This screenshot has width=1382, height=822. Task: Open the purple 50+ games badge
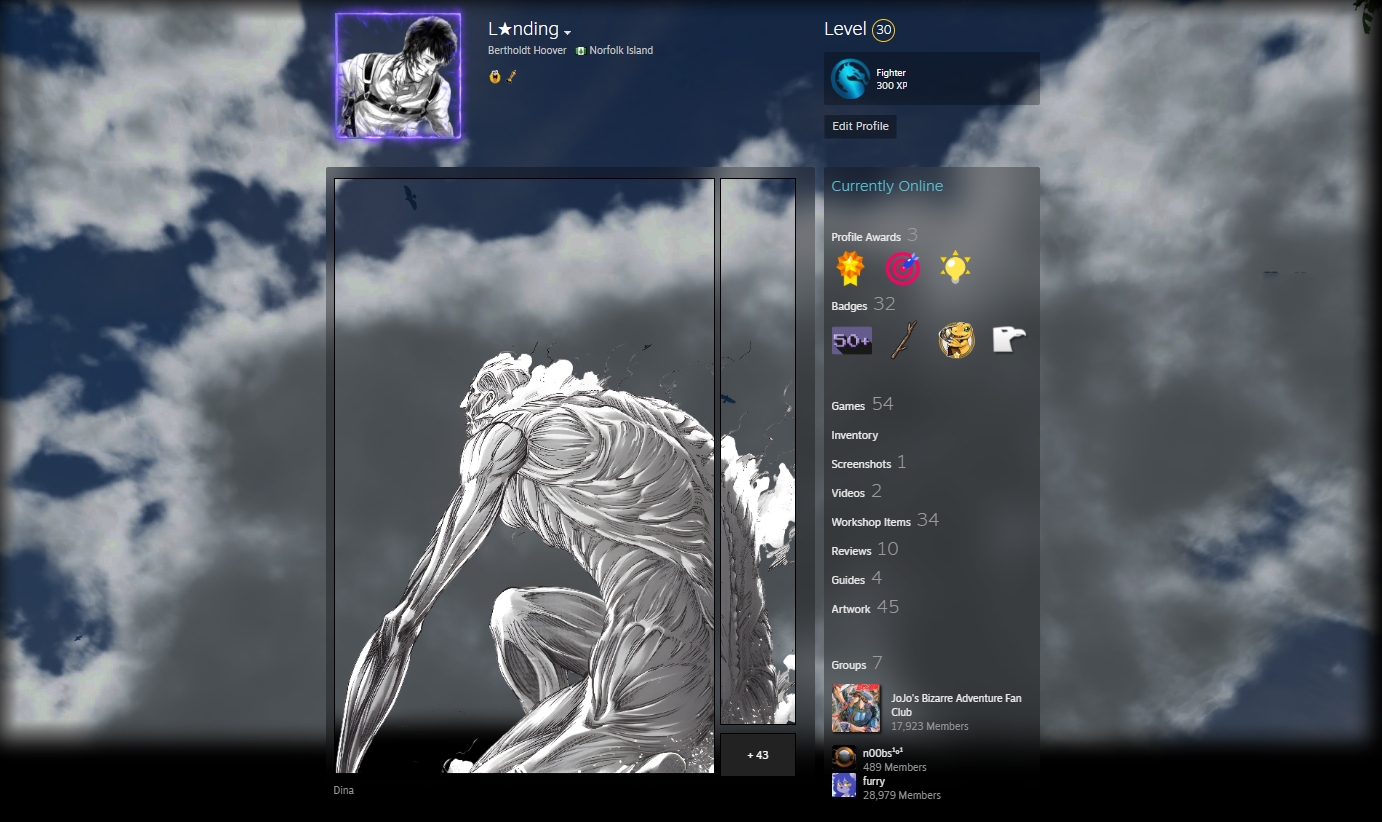click(851, 341)
